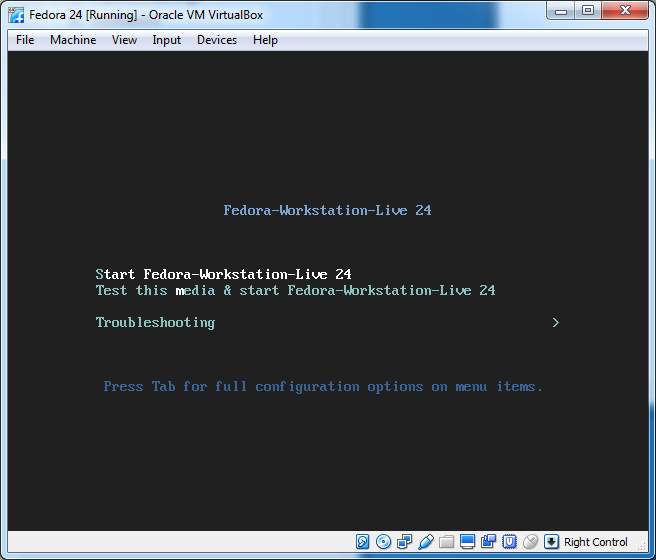656x560 pixels.
Task: Expand Troubleshooting submenu chevron arrow
Action: (x=556, y=322)
